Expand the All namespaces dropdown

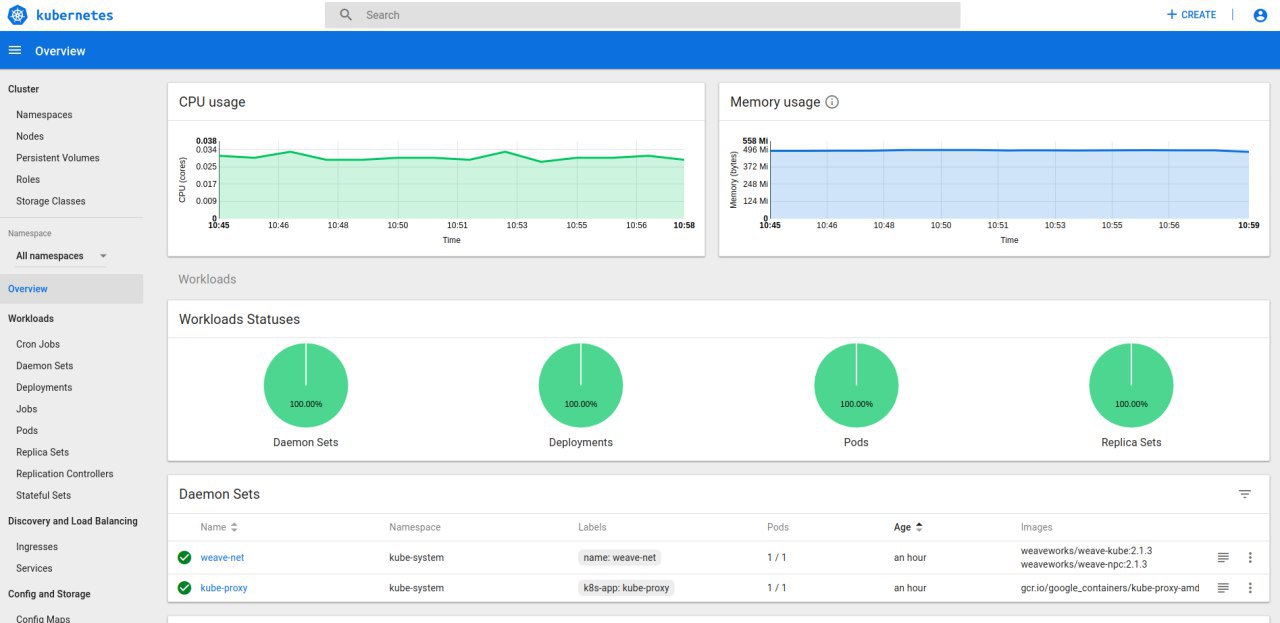click(61, 256)
